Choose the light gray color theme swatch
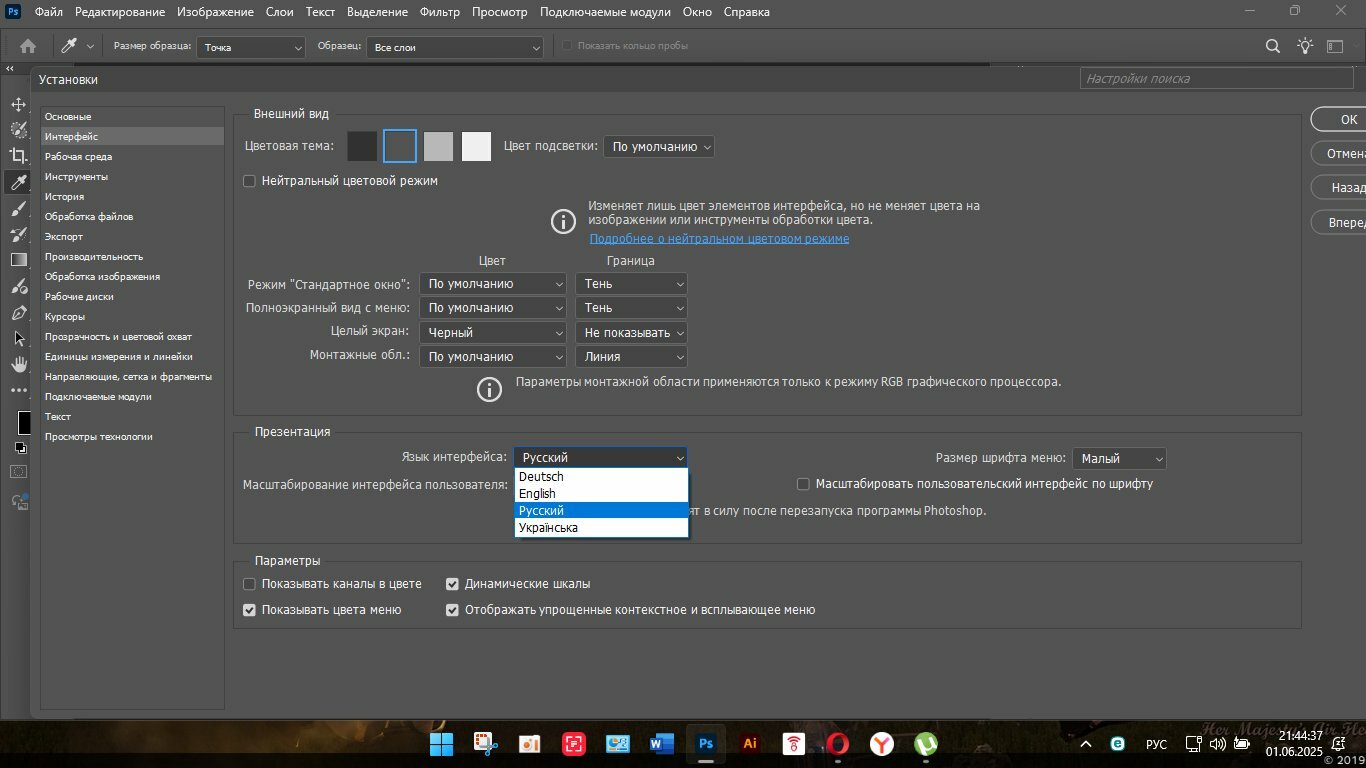Viewport: 1366px width, 768px height. [x=438, y=146]
